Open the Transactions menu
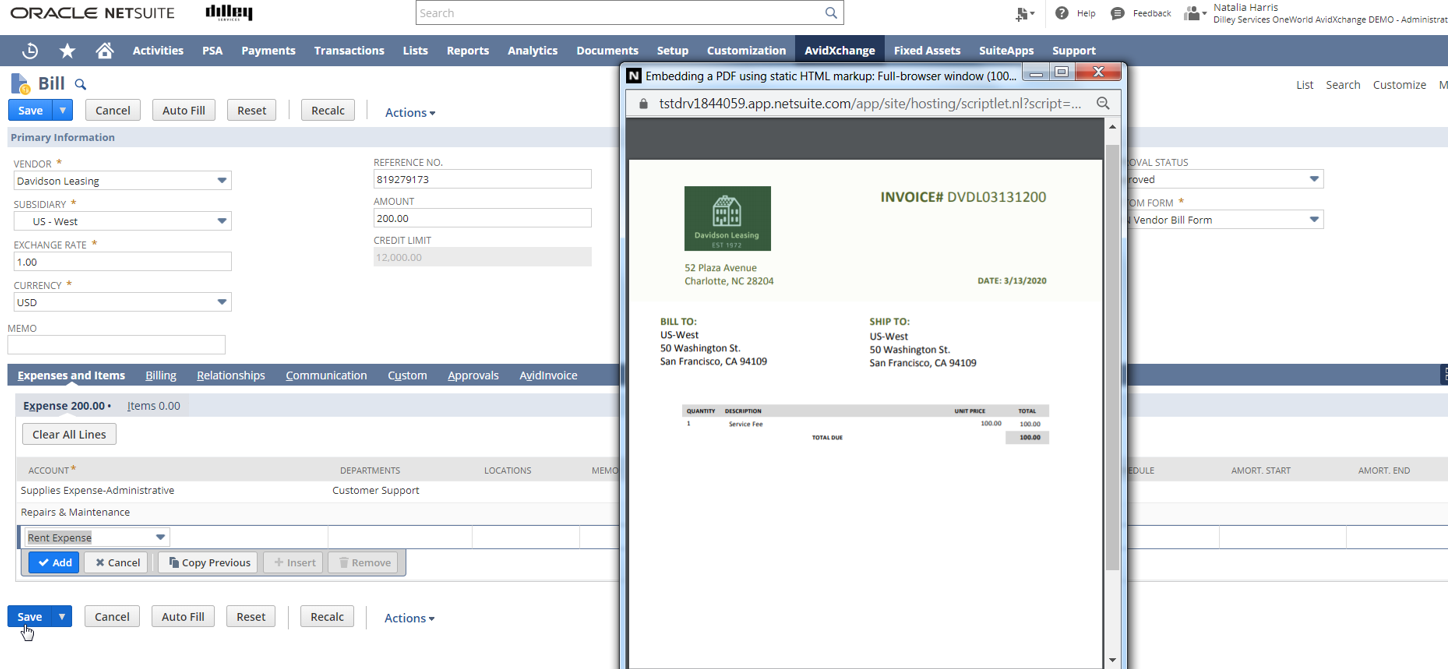The width and height of the screenshot is (1448, 669). tap(349, 50)
